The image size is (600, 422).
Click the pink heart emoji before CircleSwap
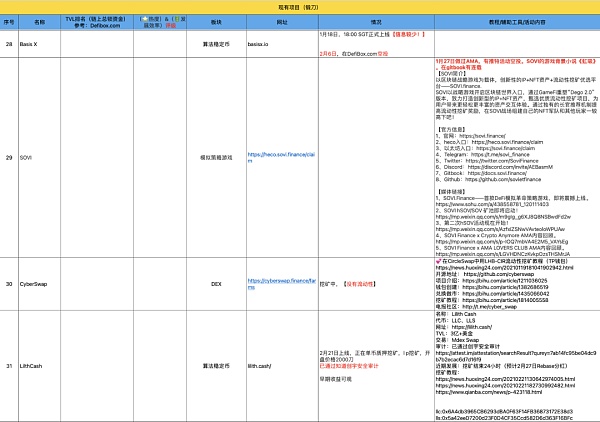(x=437, y=261)
